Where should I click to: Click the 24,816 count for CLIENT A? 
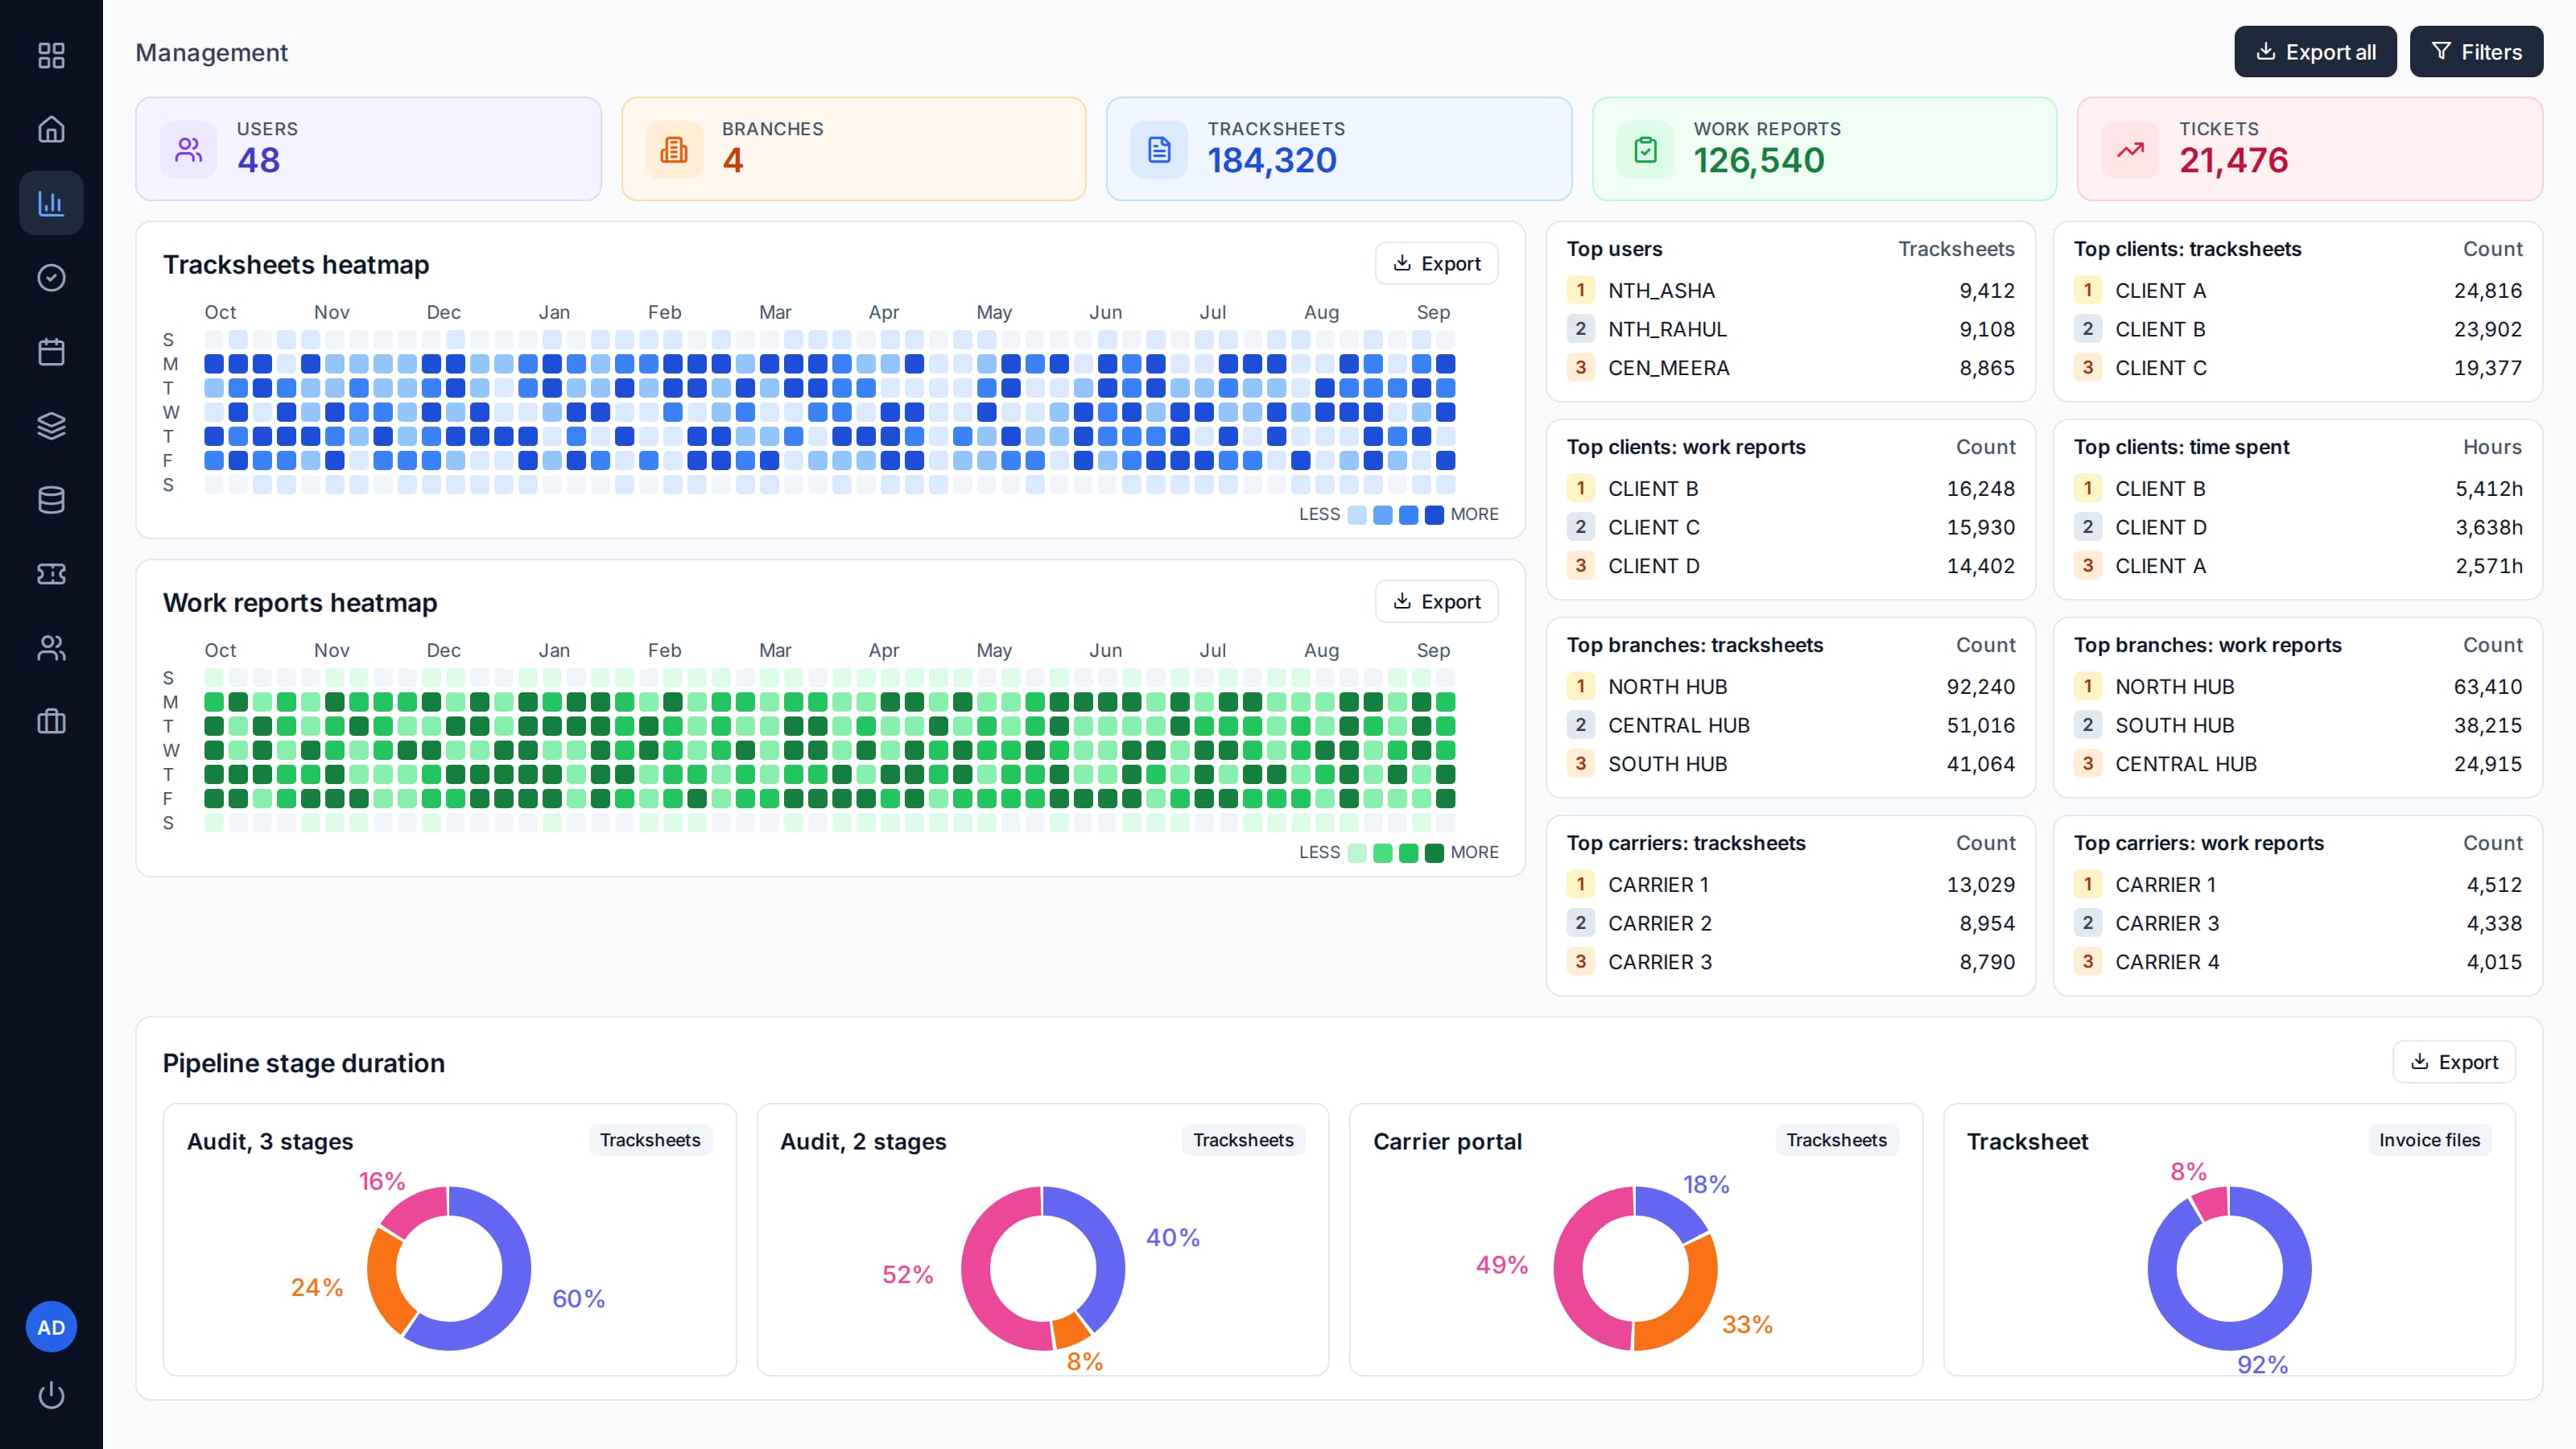coord(2487,291)
